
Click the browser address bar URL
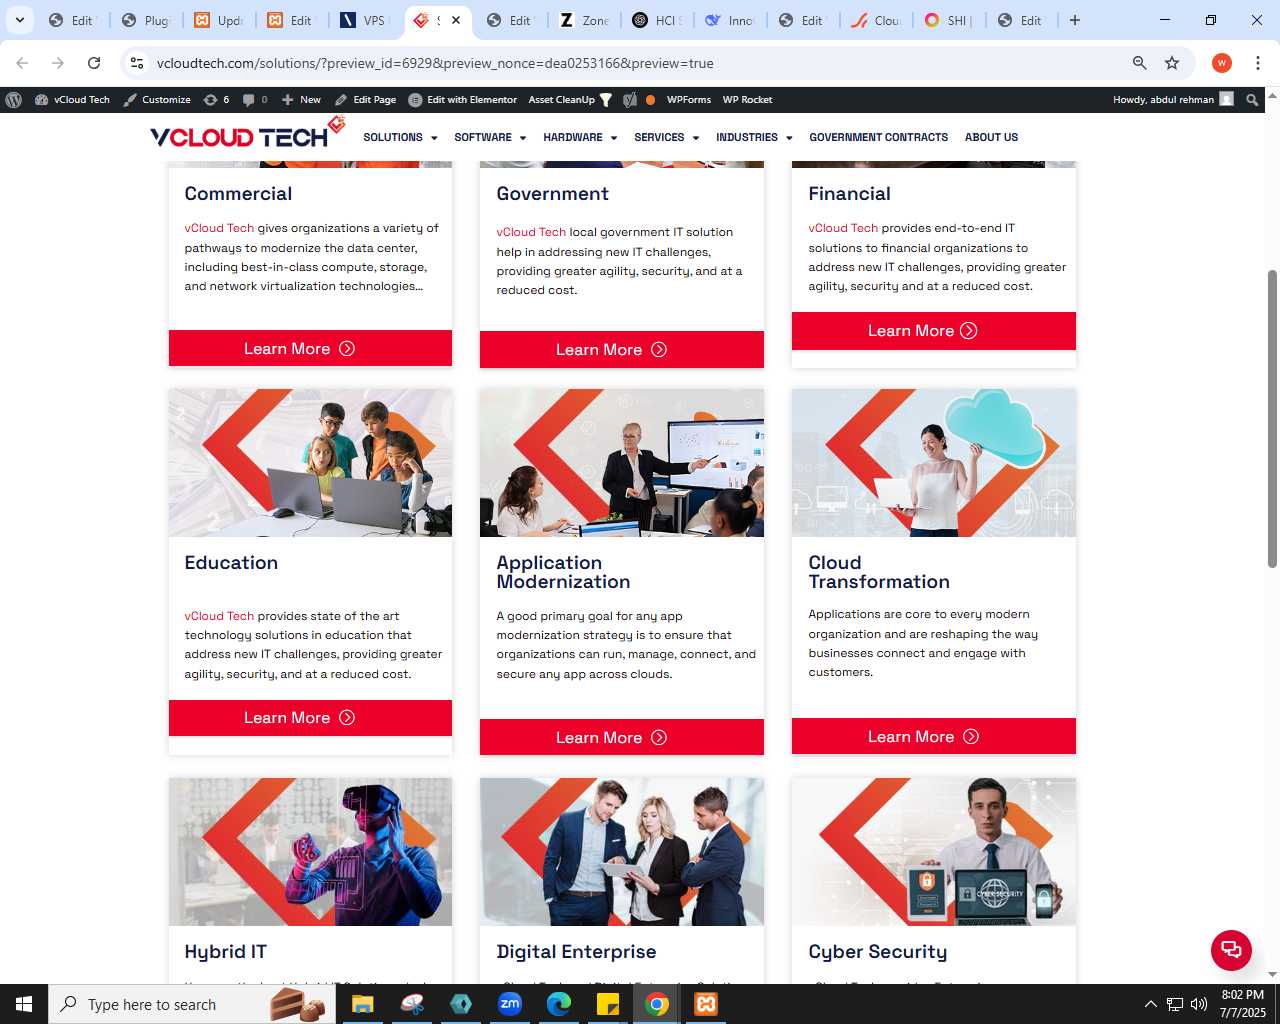[435, 63]
